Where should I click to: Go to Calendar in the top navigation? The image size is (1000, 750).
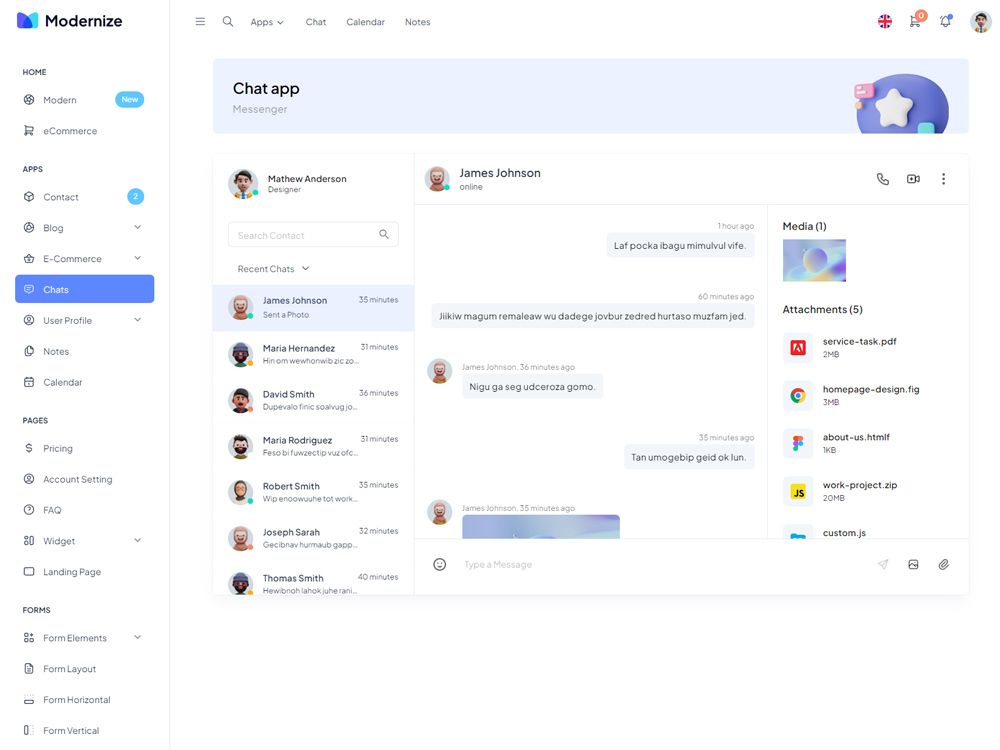coord(365,22)
